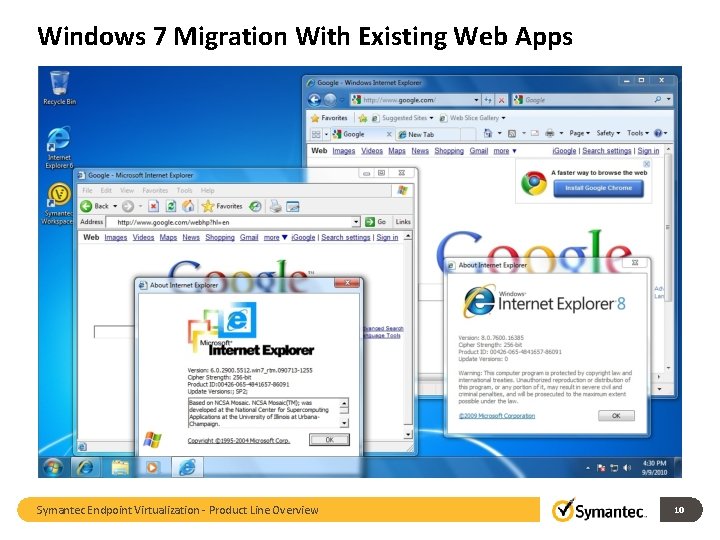
Task: Open IE8 Page menu
Action: [579, 133]
